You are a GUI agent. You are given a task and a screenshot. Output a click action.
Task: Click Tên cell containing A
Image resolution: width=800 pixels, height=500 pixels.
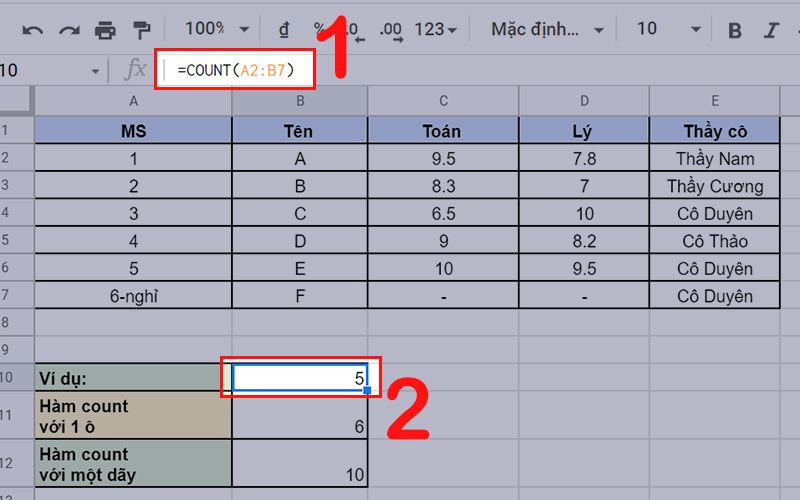click(300, 158)
